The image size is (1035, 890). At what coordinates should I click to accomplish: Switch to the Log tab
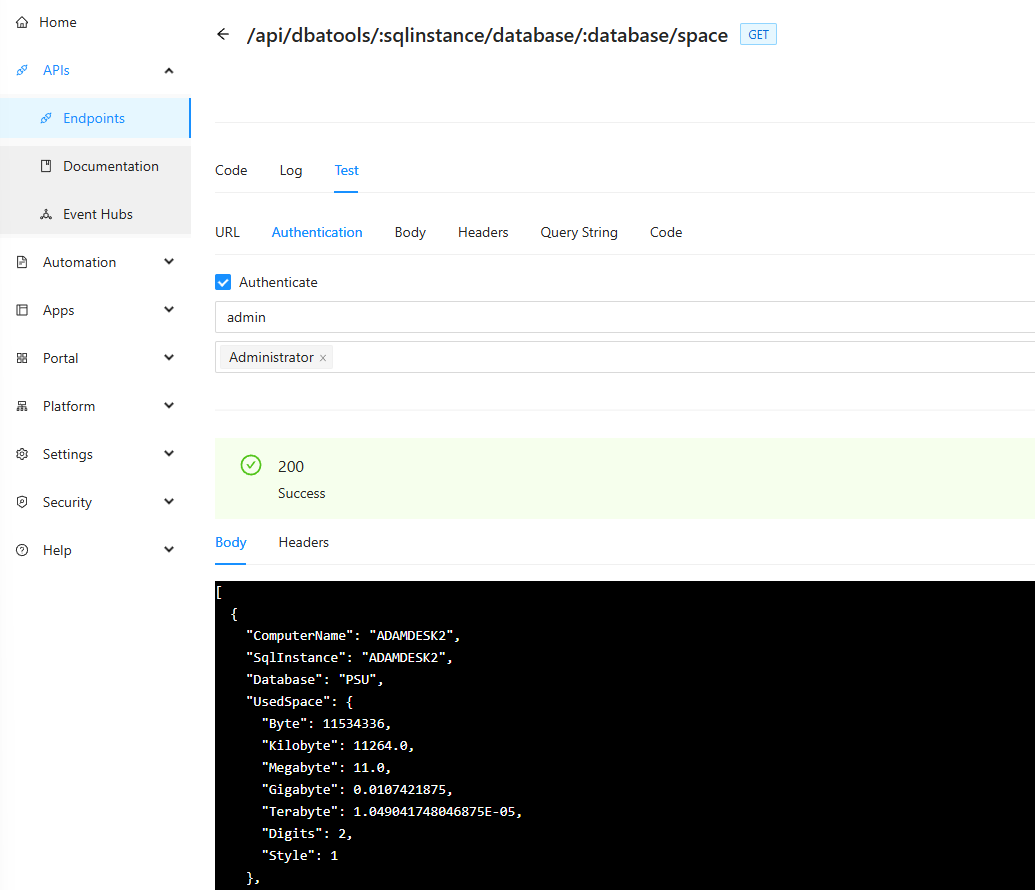[290, 170]
